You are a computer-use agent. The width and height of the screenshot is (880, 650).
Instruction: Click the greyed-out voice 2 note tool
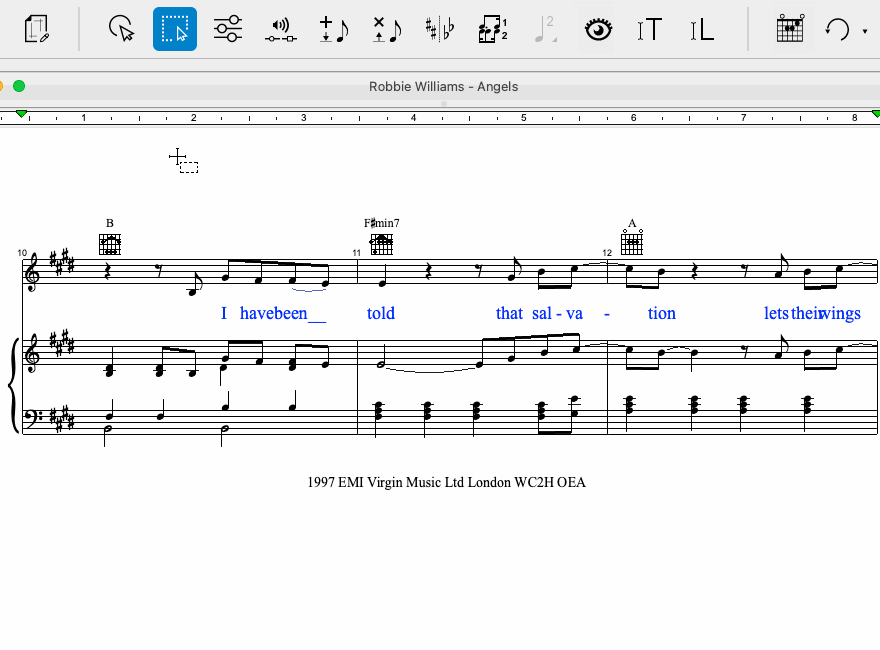click(545, 29)
